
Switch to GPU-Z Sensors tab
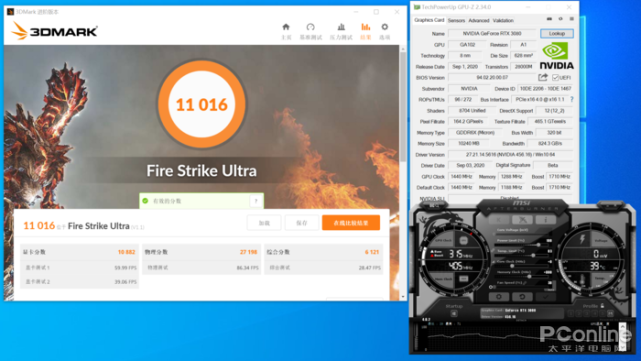[x=456, y=20]
